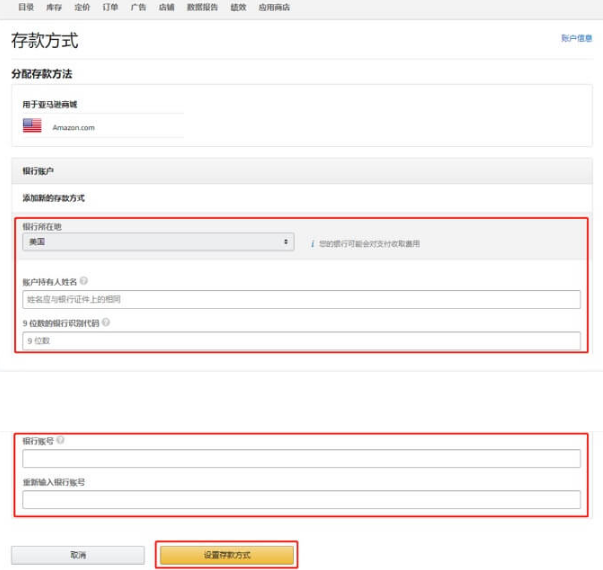The height and width of the screenshot is (570, 603).
Task: Open the 库存 menu
Action: (x=53, y=6)
